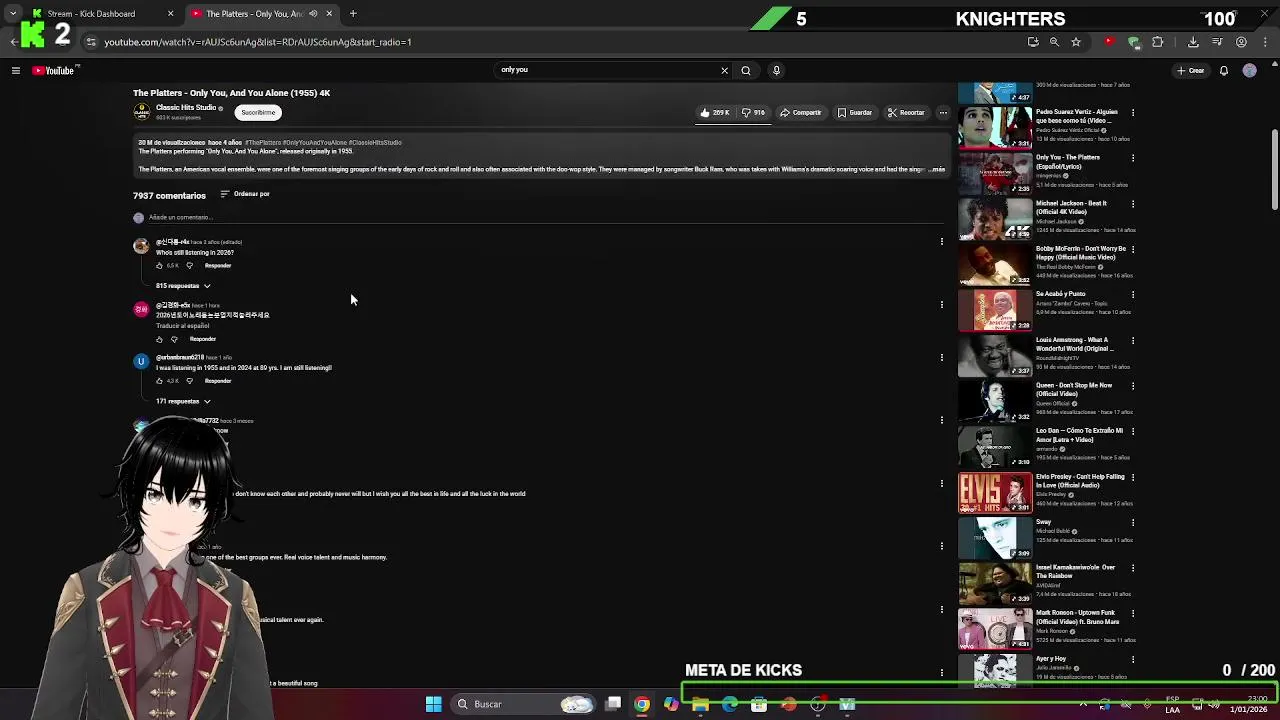Like the Korean comment
Screen dimensions: 1280x720
(159, 339)
